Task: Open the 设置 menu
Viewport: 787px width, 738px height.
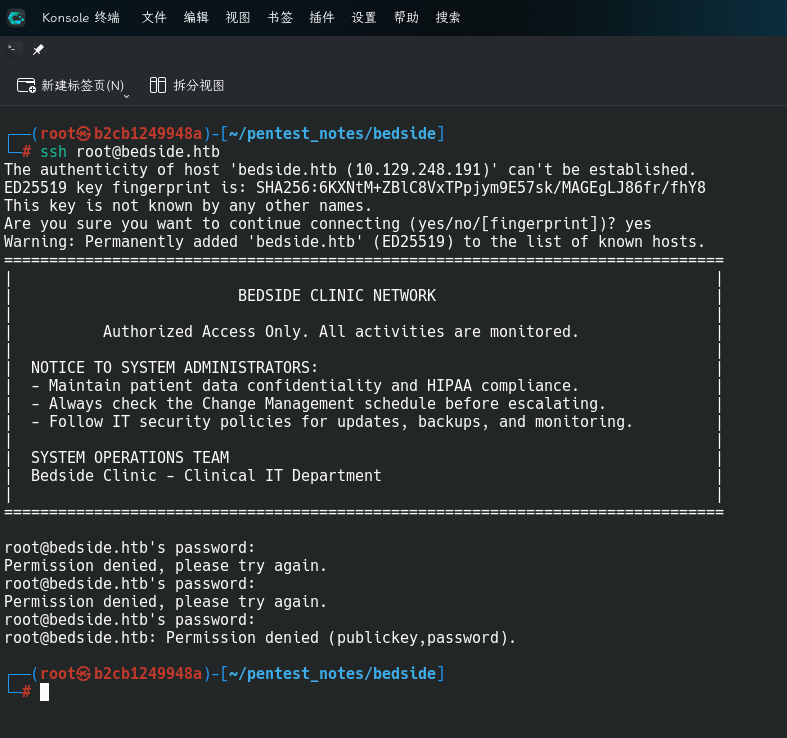Action: coord(364,18)
